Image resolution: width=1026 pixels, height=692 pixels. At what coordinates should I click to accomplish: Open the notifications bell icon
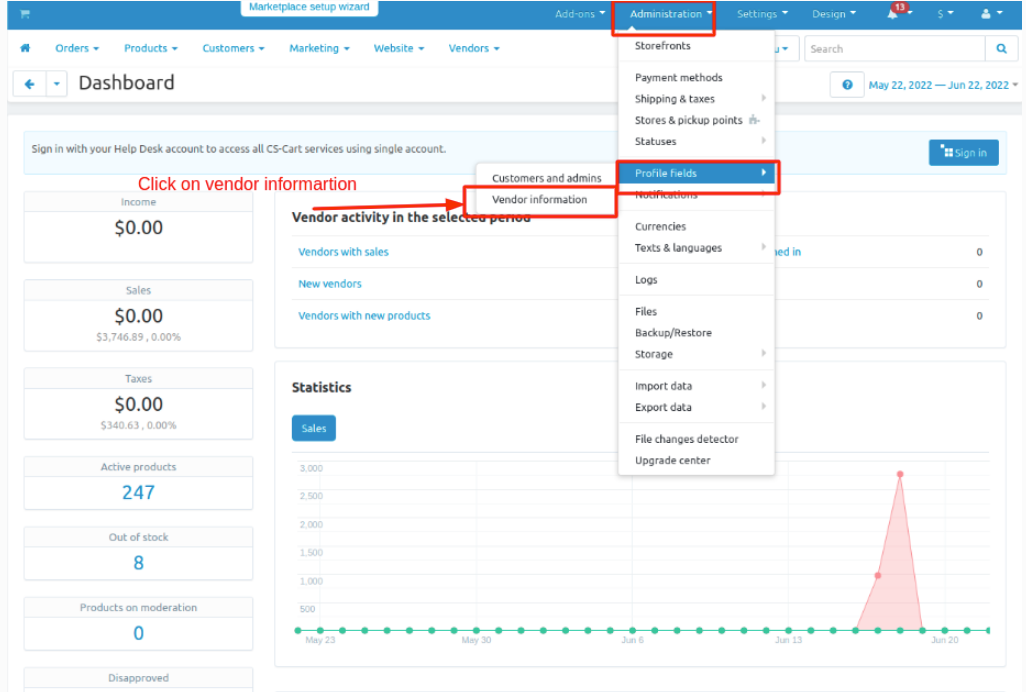pos(892,14)
